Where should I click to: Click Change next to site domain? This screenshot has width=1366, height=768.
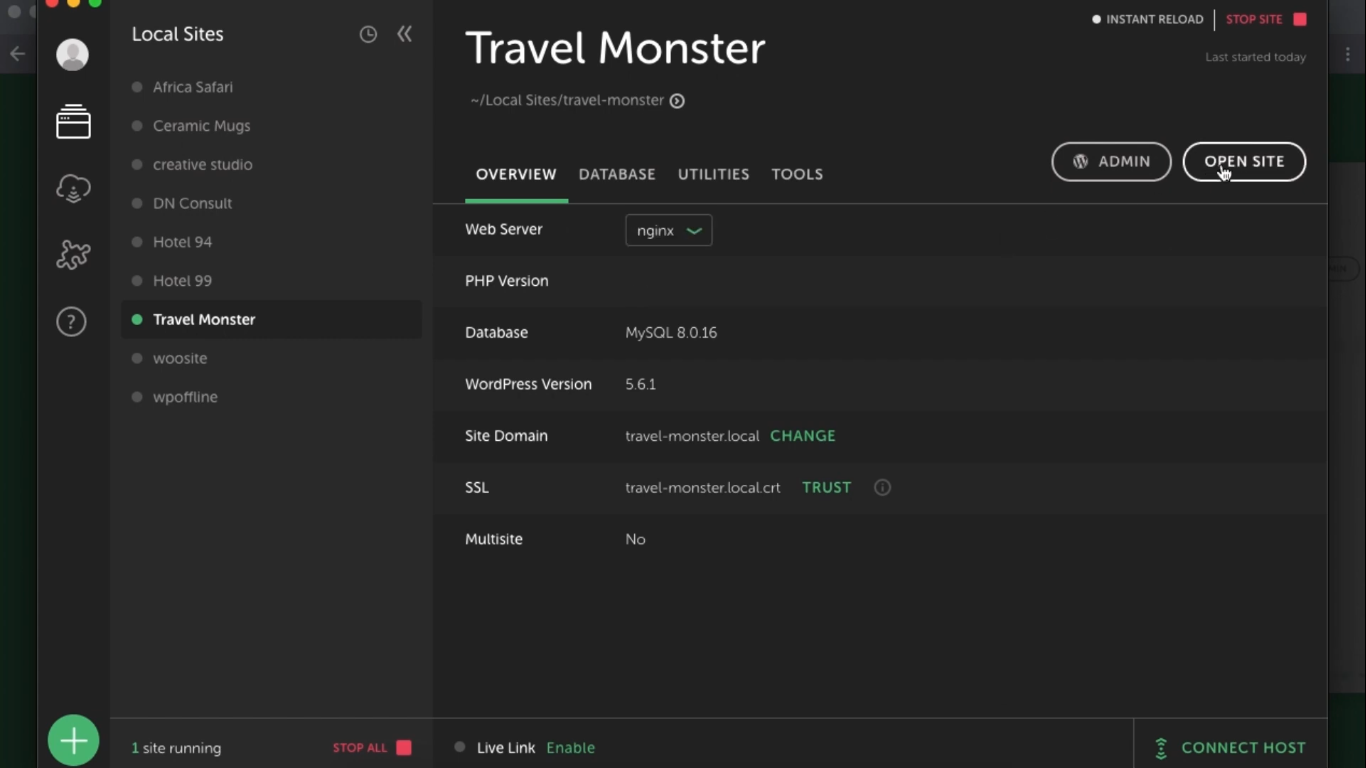[803, 436]
